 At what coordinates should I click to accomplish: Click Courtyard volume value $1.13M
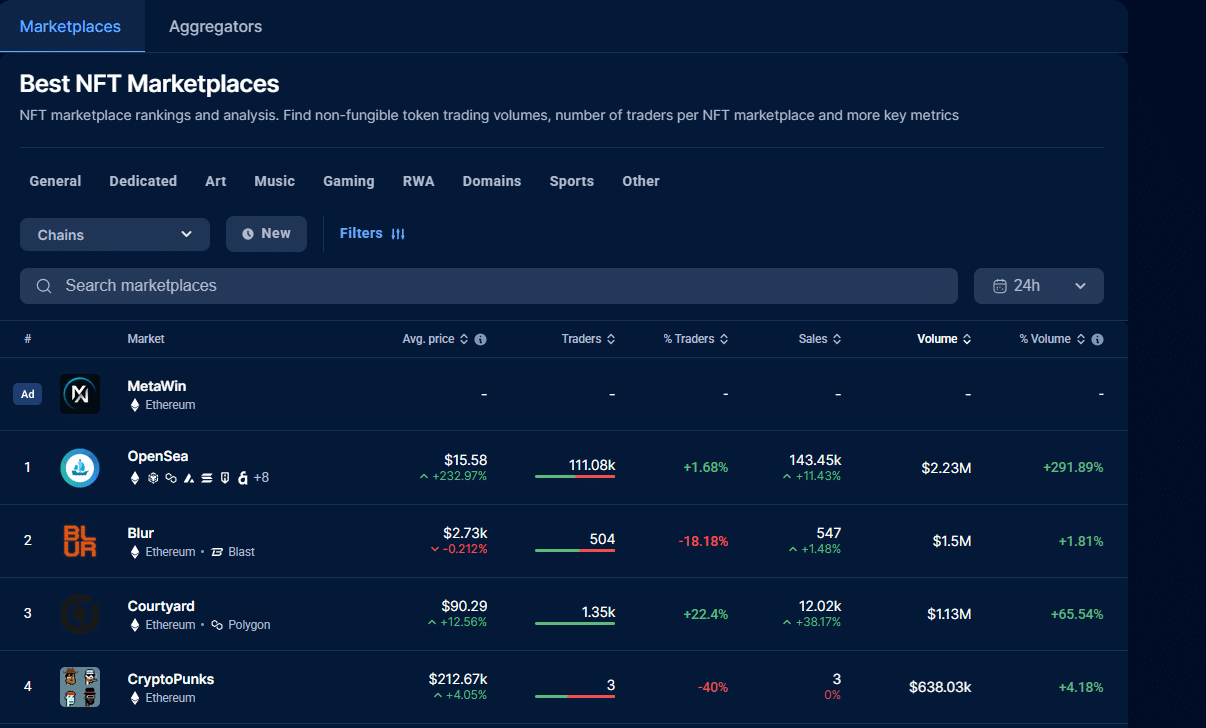(x=948, y=613)
